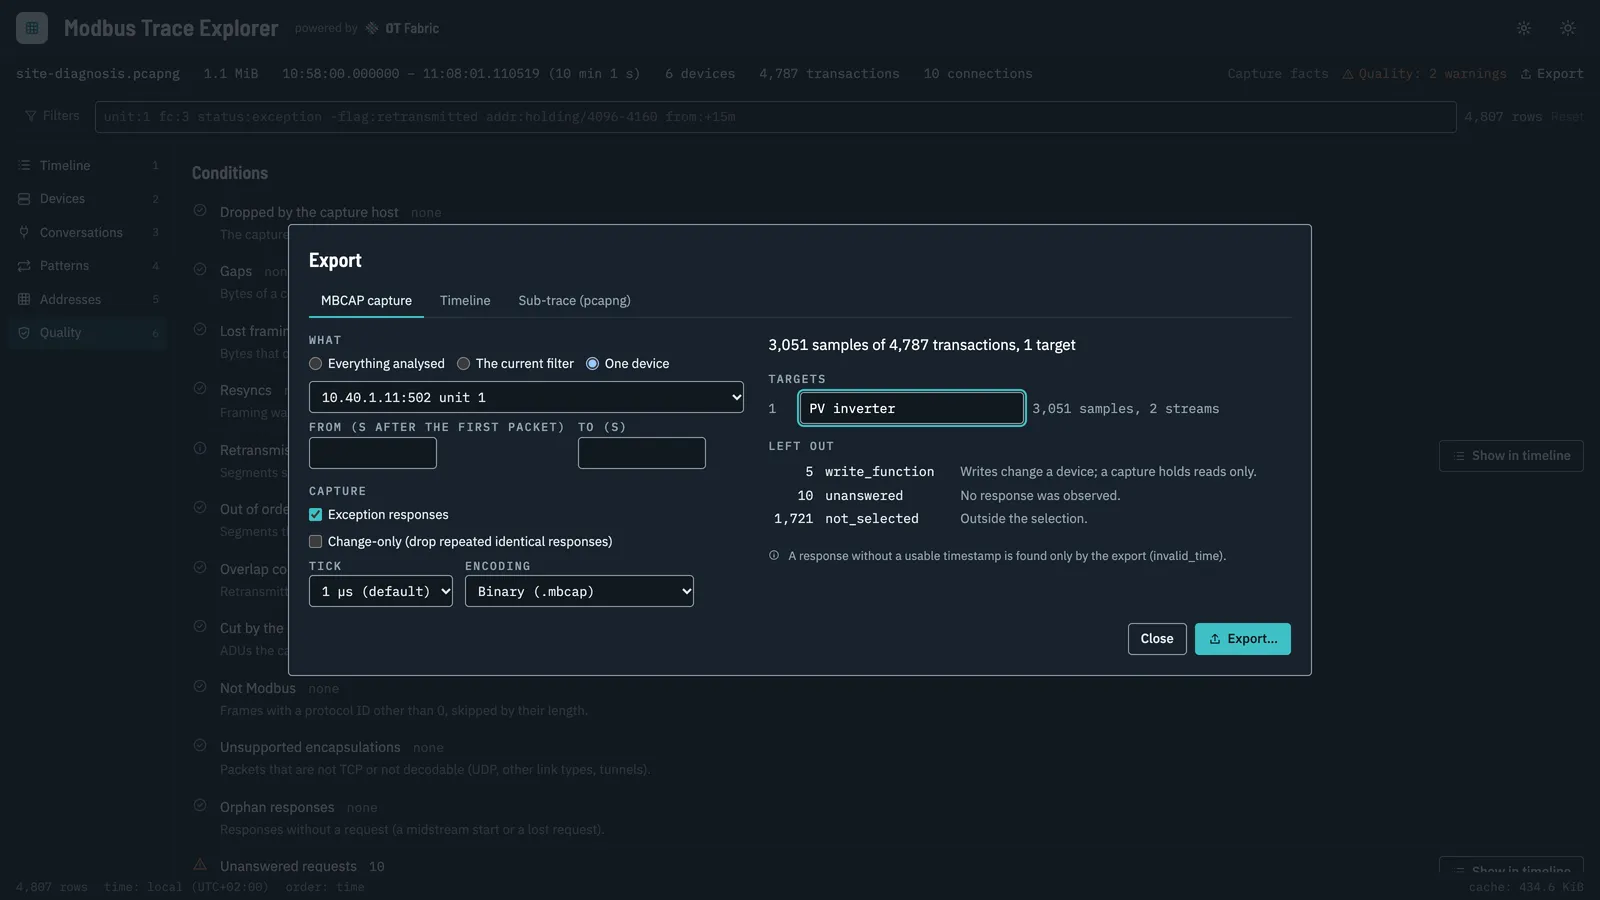This screenshot has height=900, width=1600.
Task: Click the PV inverter target name field
Action: [912, 408]
